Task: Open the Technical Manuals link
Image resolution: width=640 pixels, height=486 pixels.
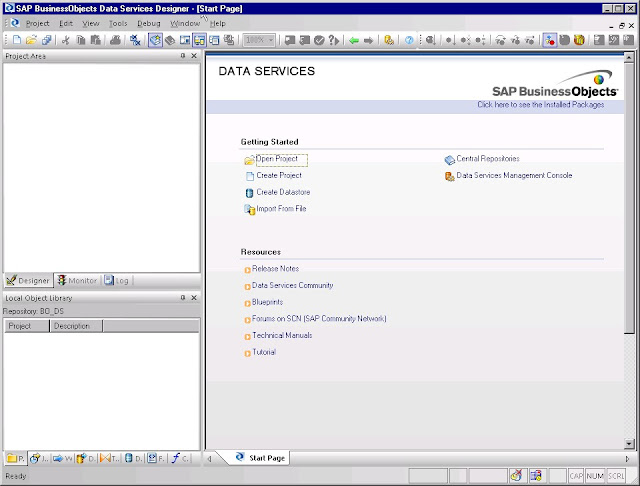Action: [x=282, y=335]
